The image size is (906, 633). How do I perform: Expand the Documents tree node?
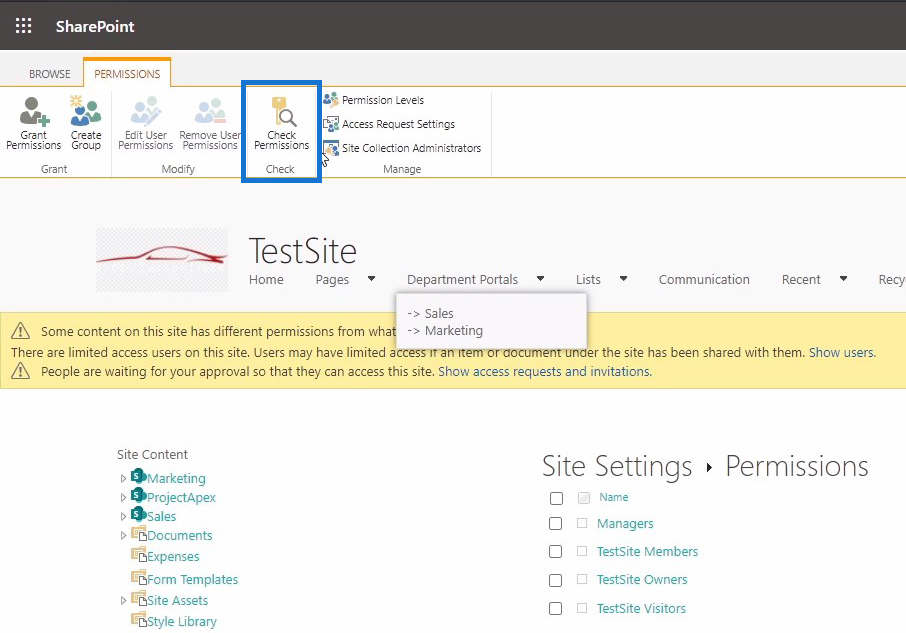pos(123,535)
